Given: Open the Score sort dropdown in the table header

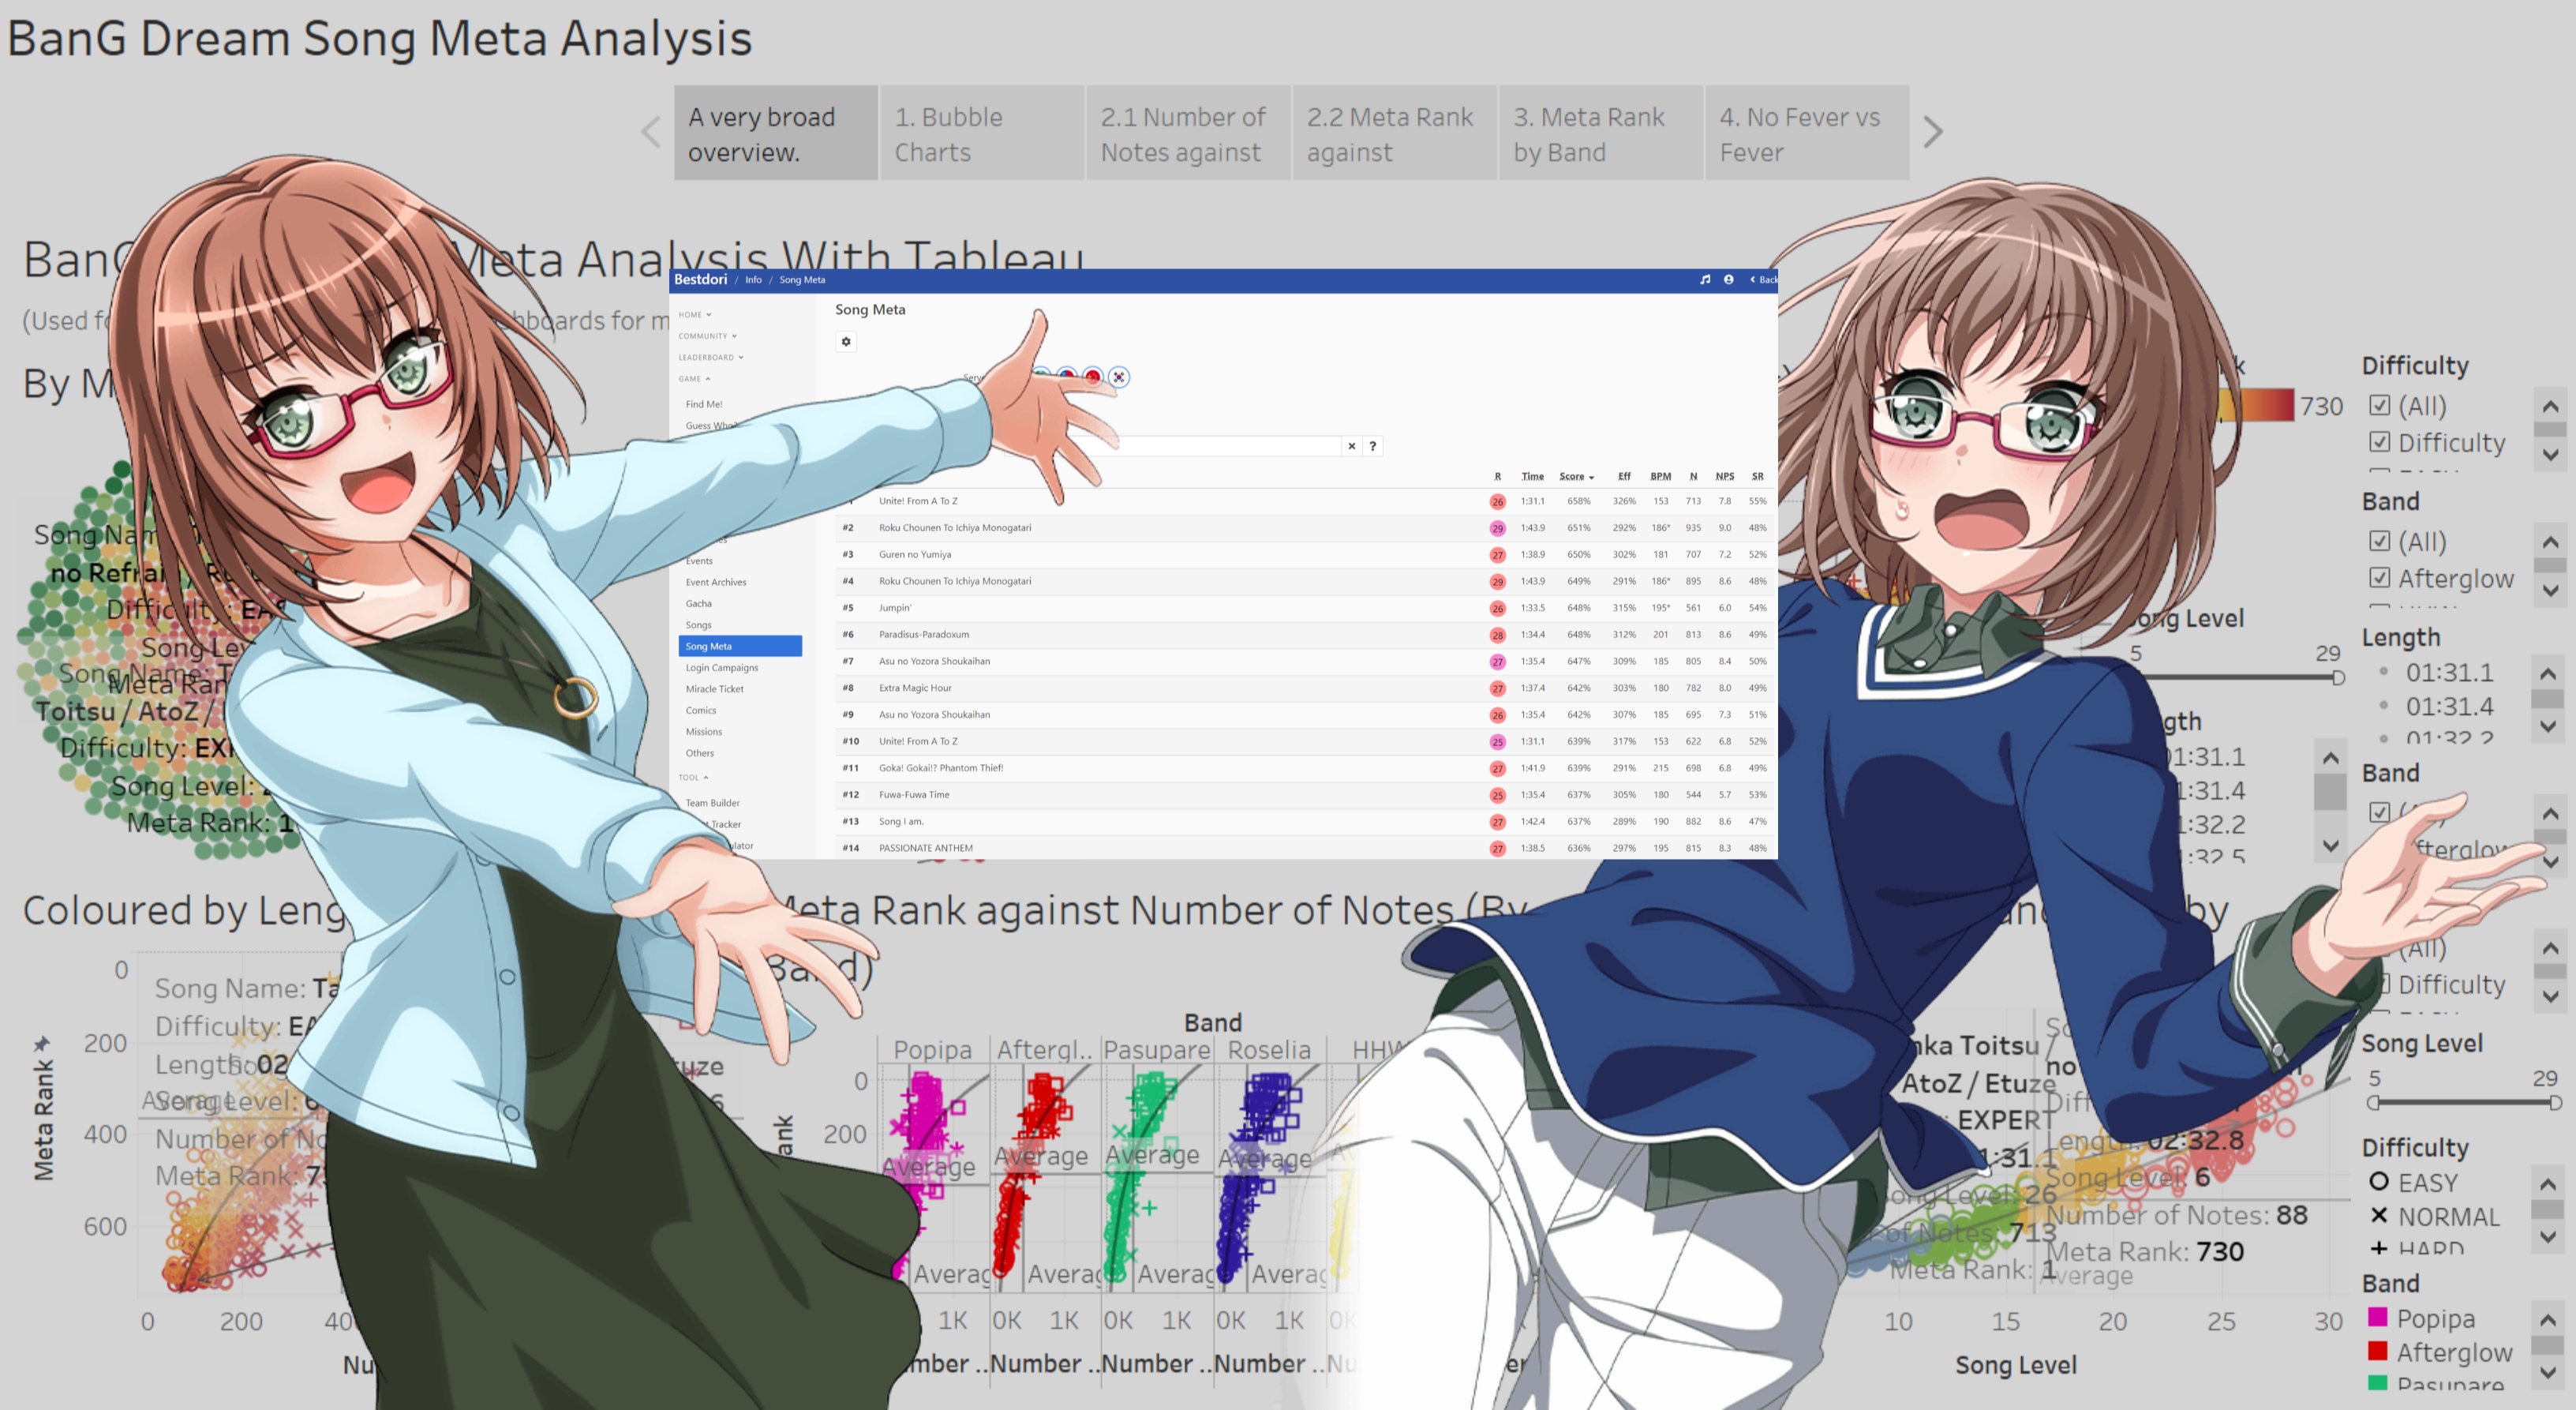Looking at the screenshot, I should [1576, 476].
